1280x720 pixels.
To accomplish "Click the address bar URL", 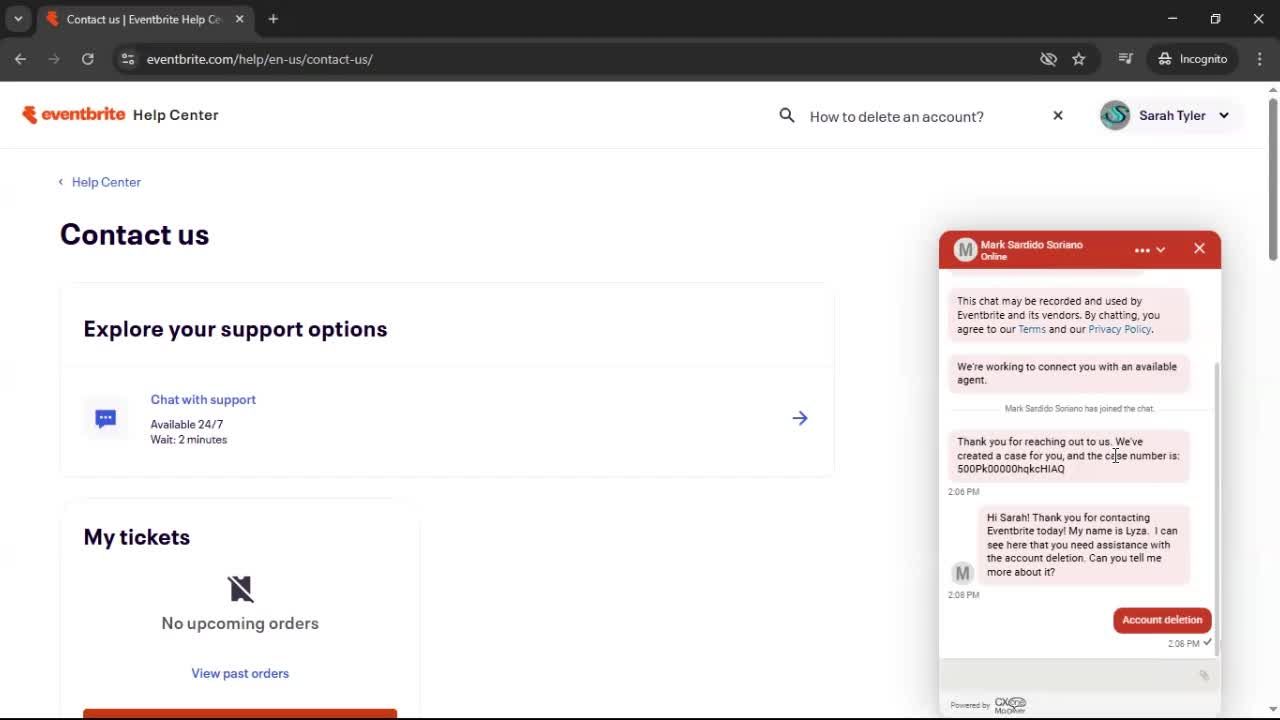I will click(260, 59).
